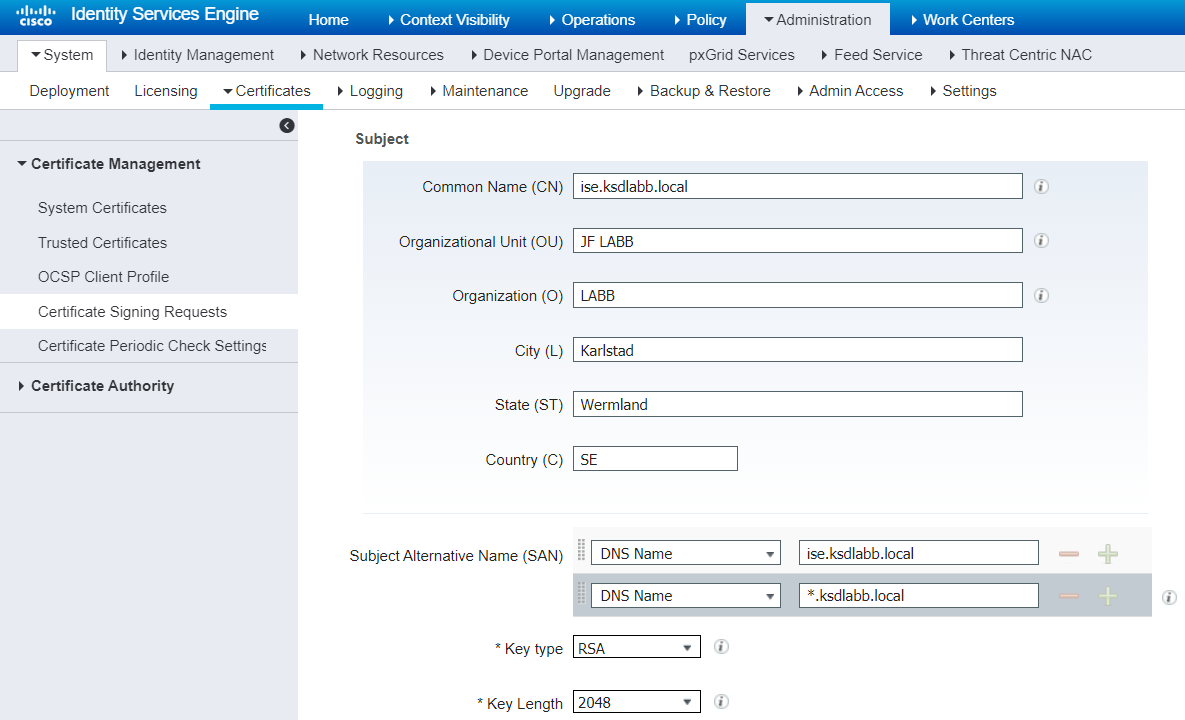Image resolution: width=1185 pixels, height=720 pixels.
Task: Open the Context Visibility menu
Action: pos(448,20)
